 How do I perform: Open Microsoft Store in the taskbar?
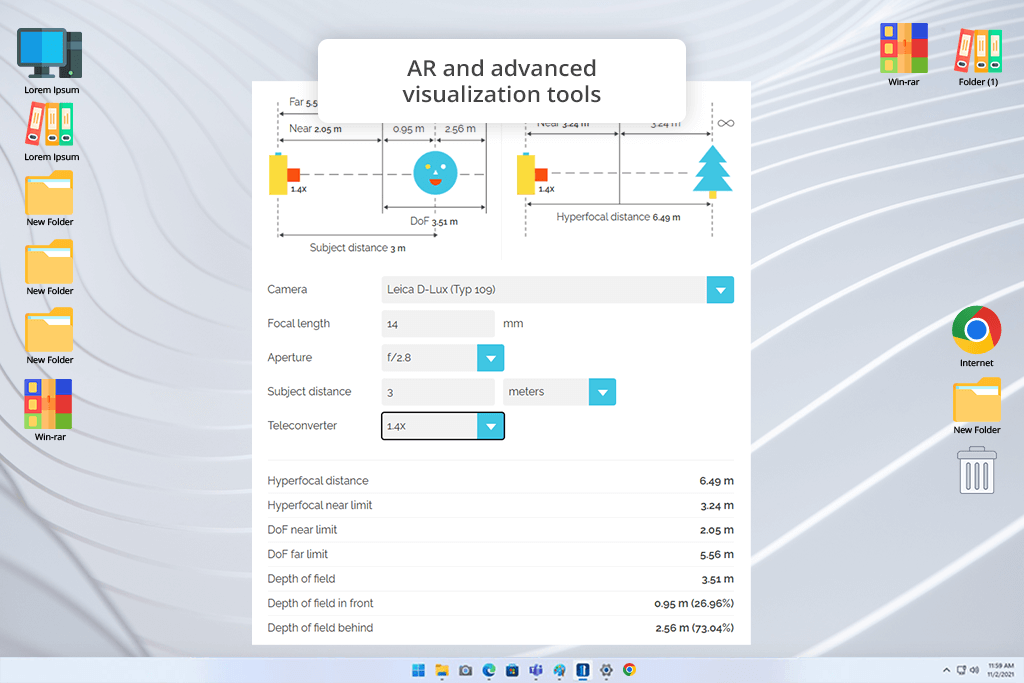[513, 670]
